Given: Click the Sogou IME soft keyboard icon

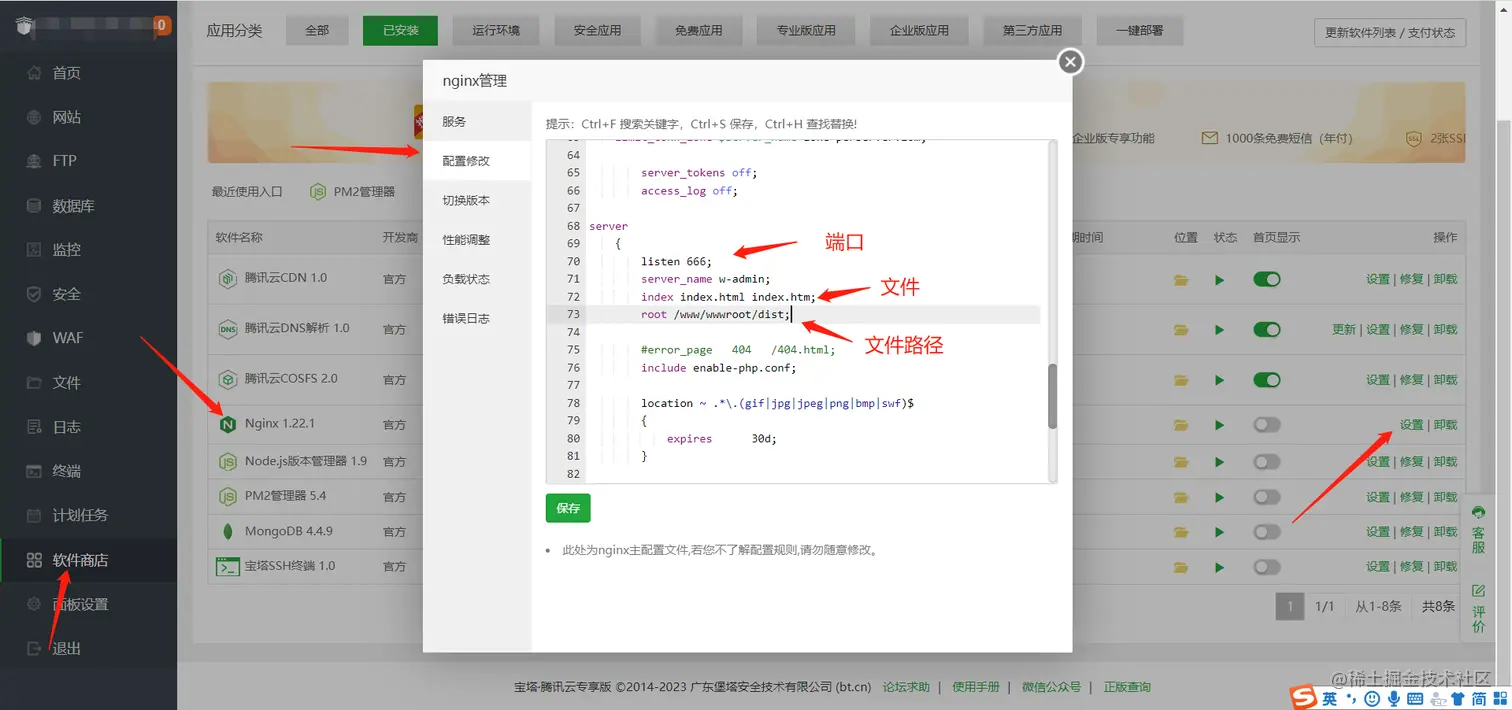Looking at the screenshot, I should (1415, 698).
